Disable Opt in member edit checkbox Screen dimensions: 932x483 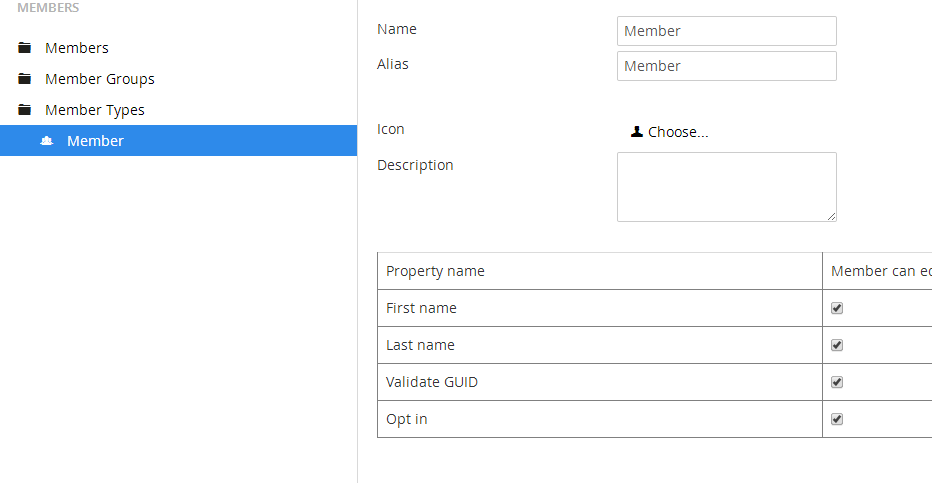pos(837,419)
